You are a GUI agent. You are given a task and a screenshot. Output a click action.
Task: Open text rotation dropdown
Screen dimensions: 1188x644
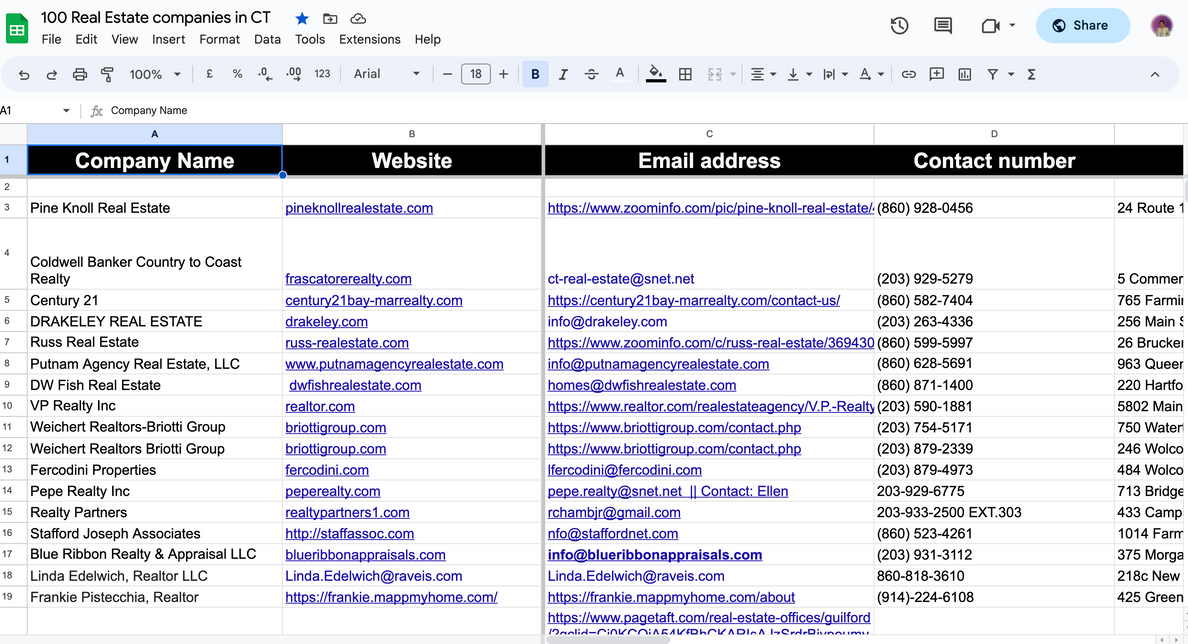click(871, 74)
